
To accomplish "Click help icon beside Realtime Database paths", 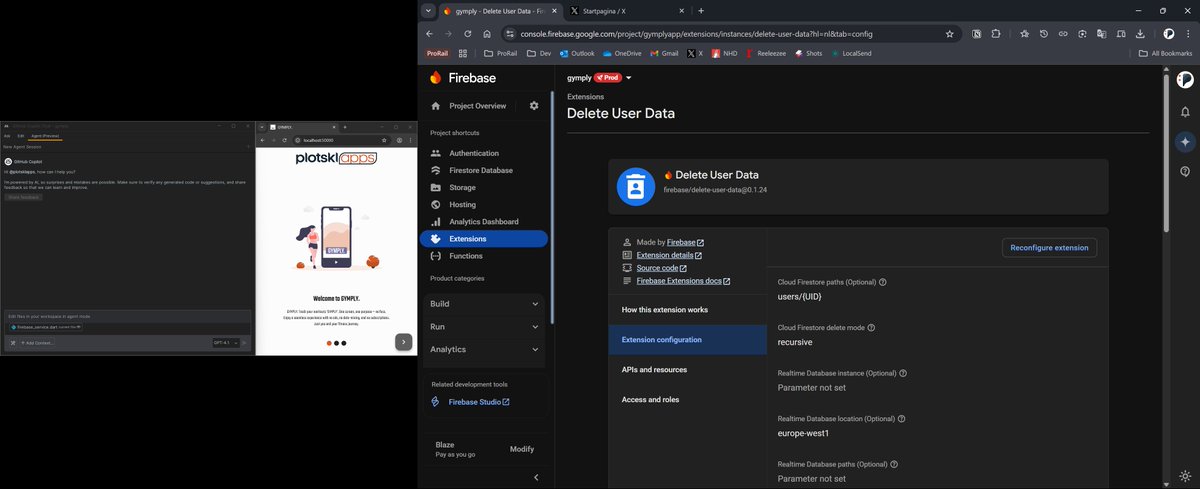I will click(x=892, y=464).
